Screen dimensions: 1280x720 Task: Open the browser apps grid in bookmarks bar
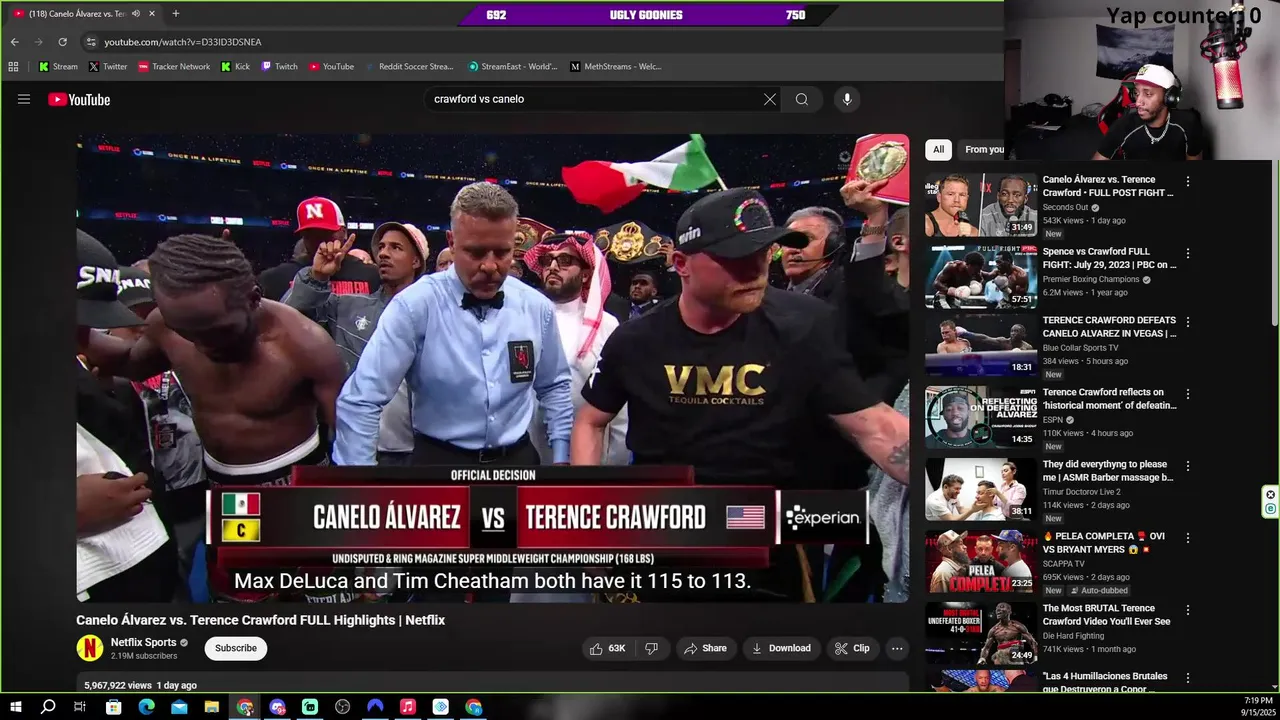[13, 67]
